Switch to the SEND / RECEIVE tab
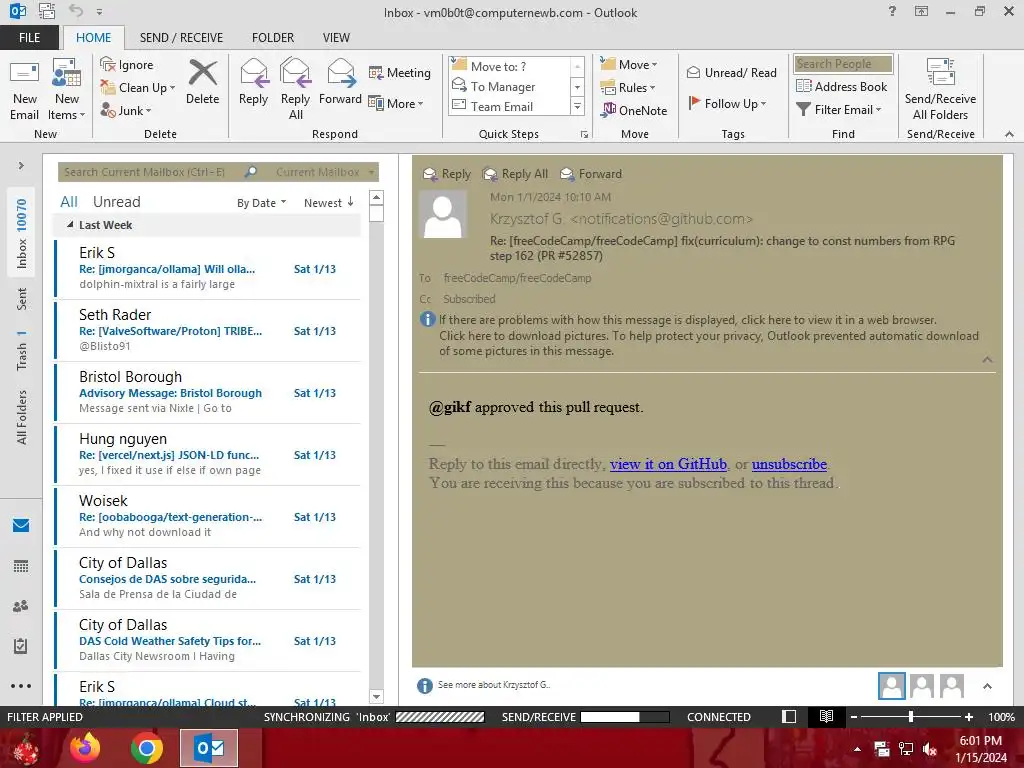 click(182, 38)
